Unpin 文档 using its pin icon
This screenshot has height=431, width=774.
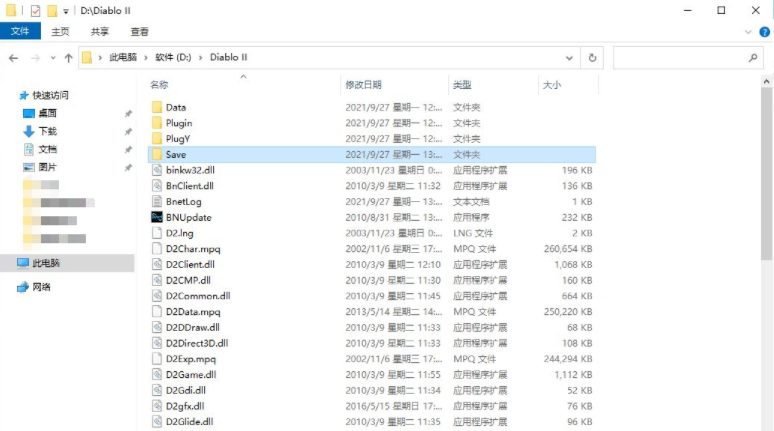(x=128, y=150)
